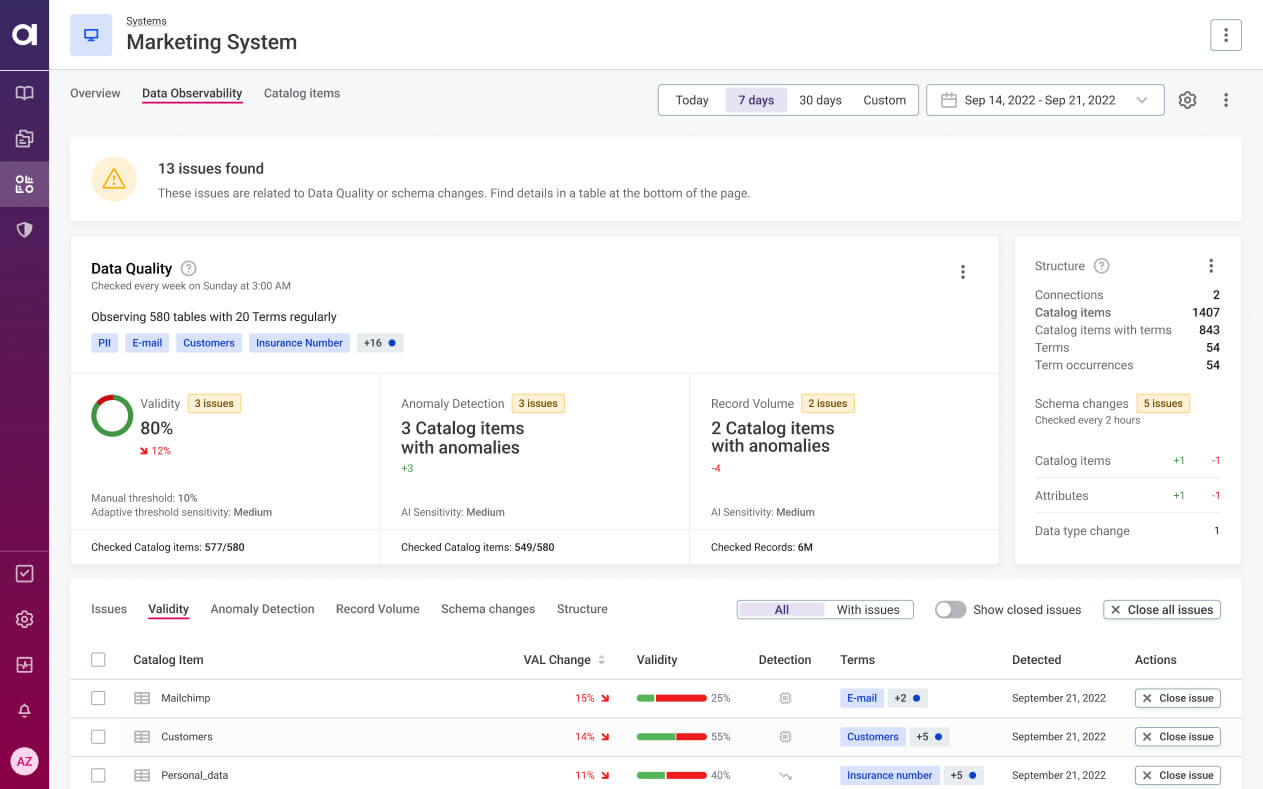Toggle Show closed issues switch
The width and height of the screenshot is (1263, 789).
[x=949, y=609]
